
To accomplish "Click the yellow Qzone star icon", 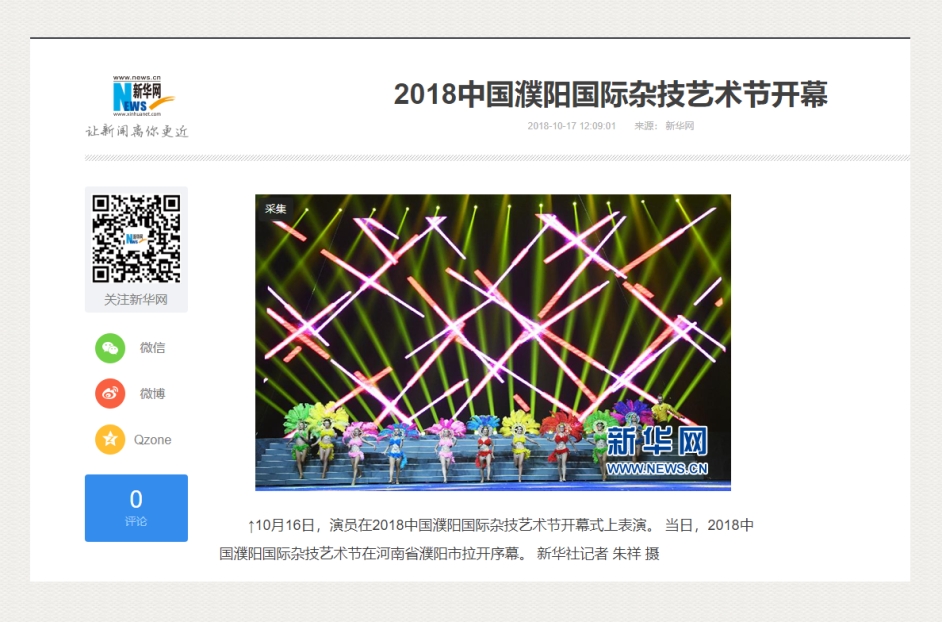I will pos(110,440).
